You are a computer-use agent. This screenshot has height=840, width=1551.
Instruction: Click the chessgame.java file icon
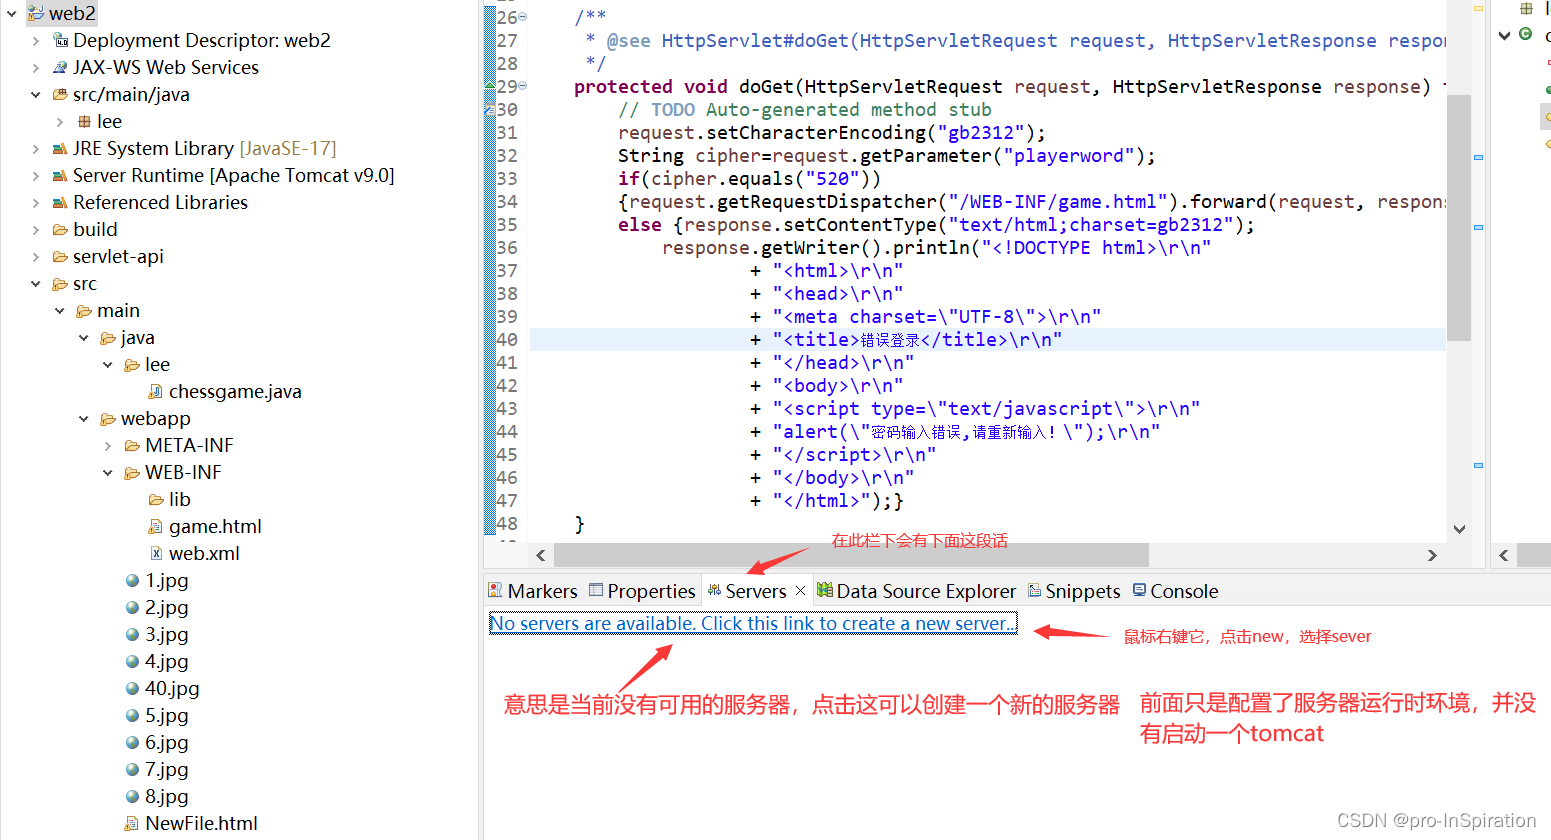156,391
